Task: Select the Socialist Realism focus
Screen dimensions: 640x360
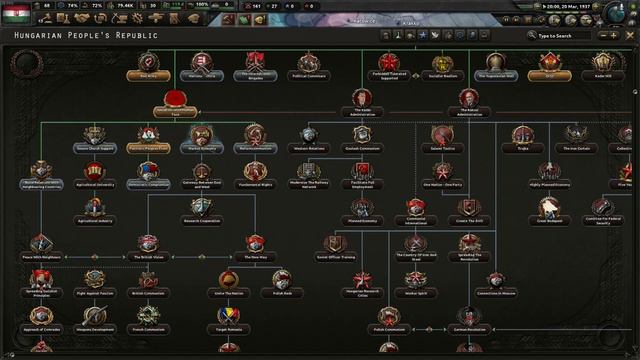Action: [x=442, y=67]
